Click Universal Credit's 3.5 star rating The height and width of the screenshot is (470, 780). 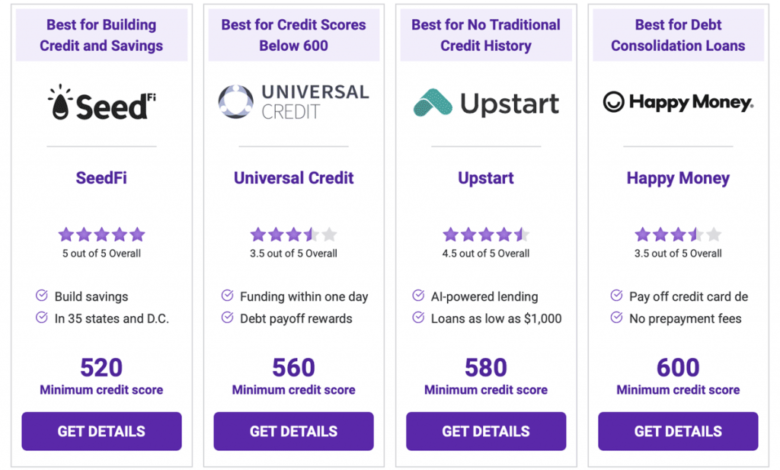point(293,234)
